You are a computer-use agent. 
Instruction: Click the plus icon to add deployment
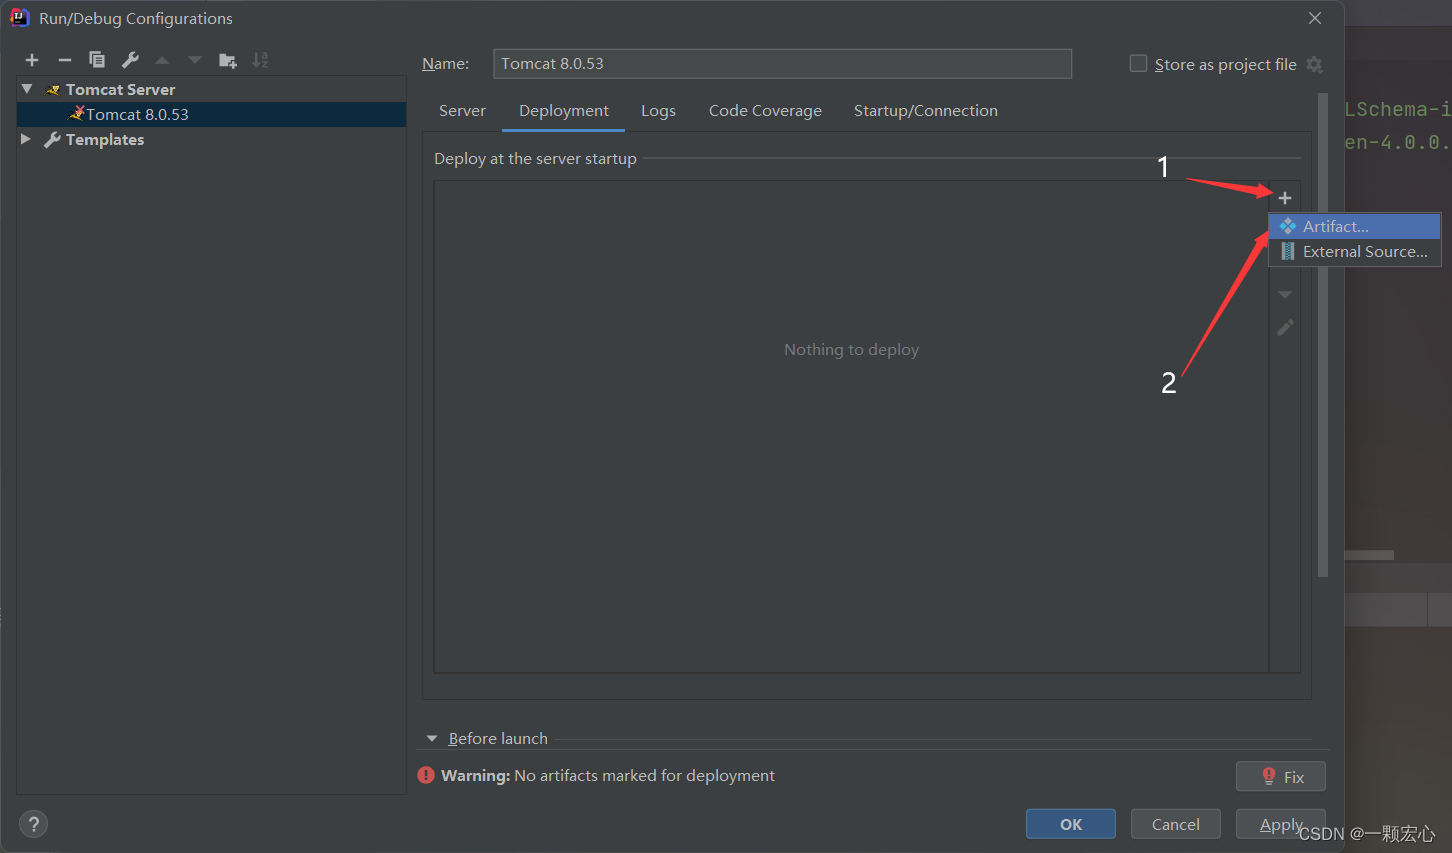pos(1285,198)
